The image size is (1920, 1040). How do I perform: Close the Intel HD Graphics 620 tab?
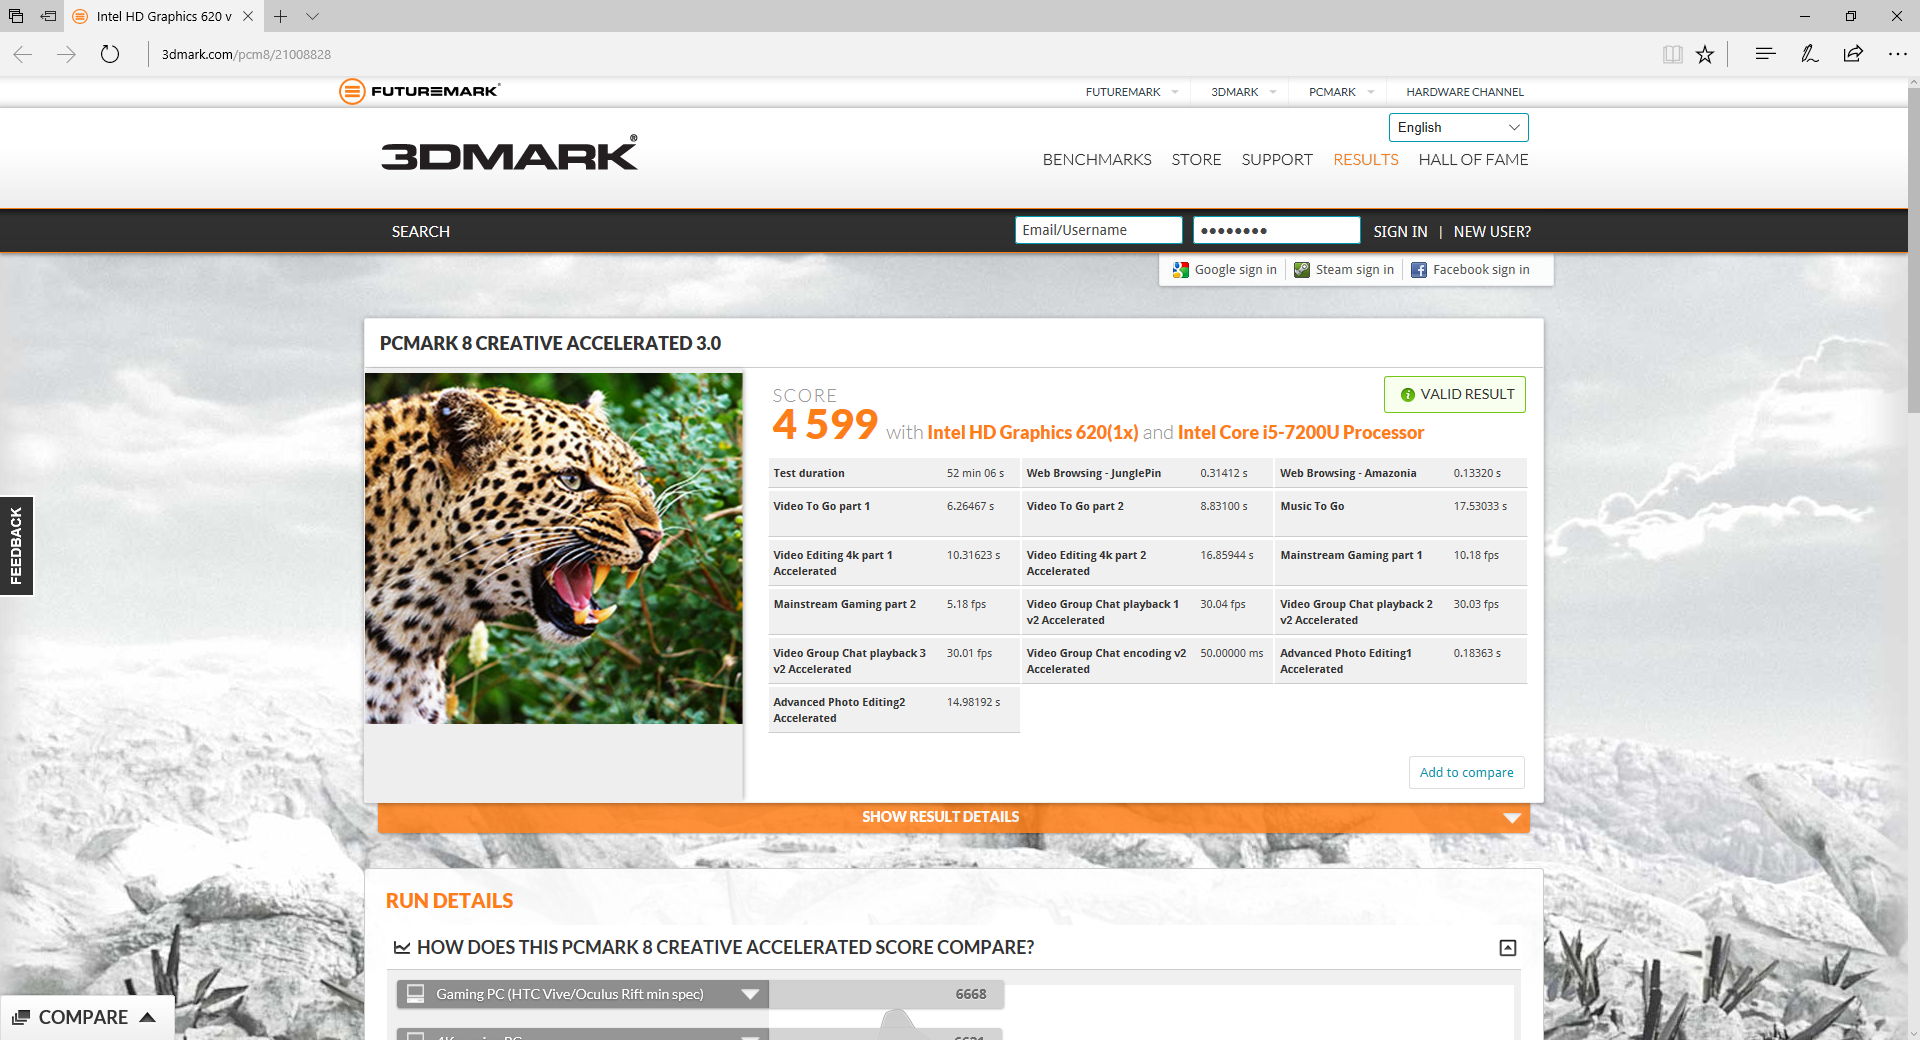point(248,16)
